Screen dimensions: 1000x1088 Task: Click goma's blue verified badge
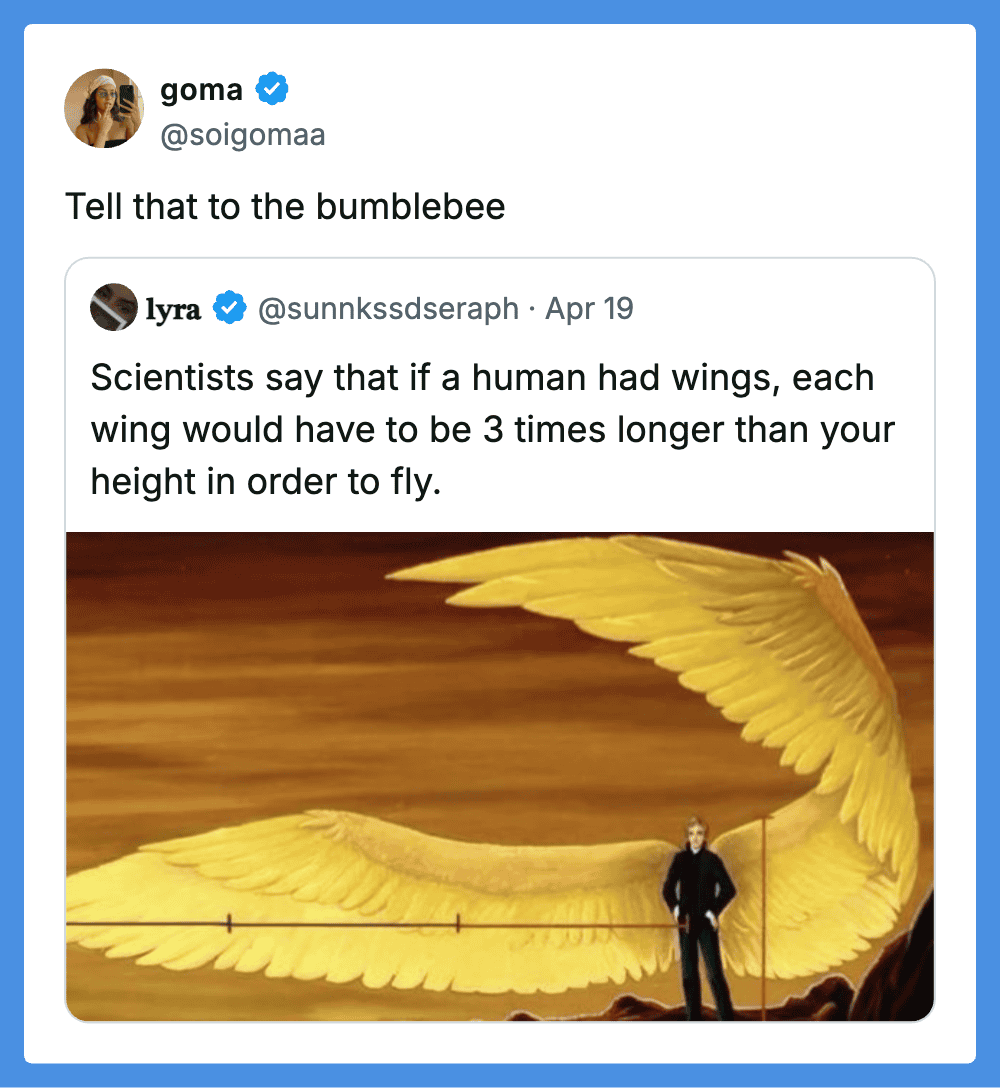272,90
